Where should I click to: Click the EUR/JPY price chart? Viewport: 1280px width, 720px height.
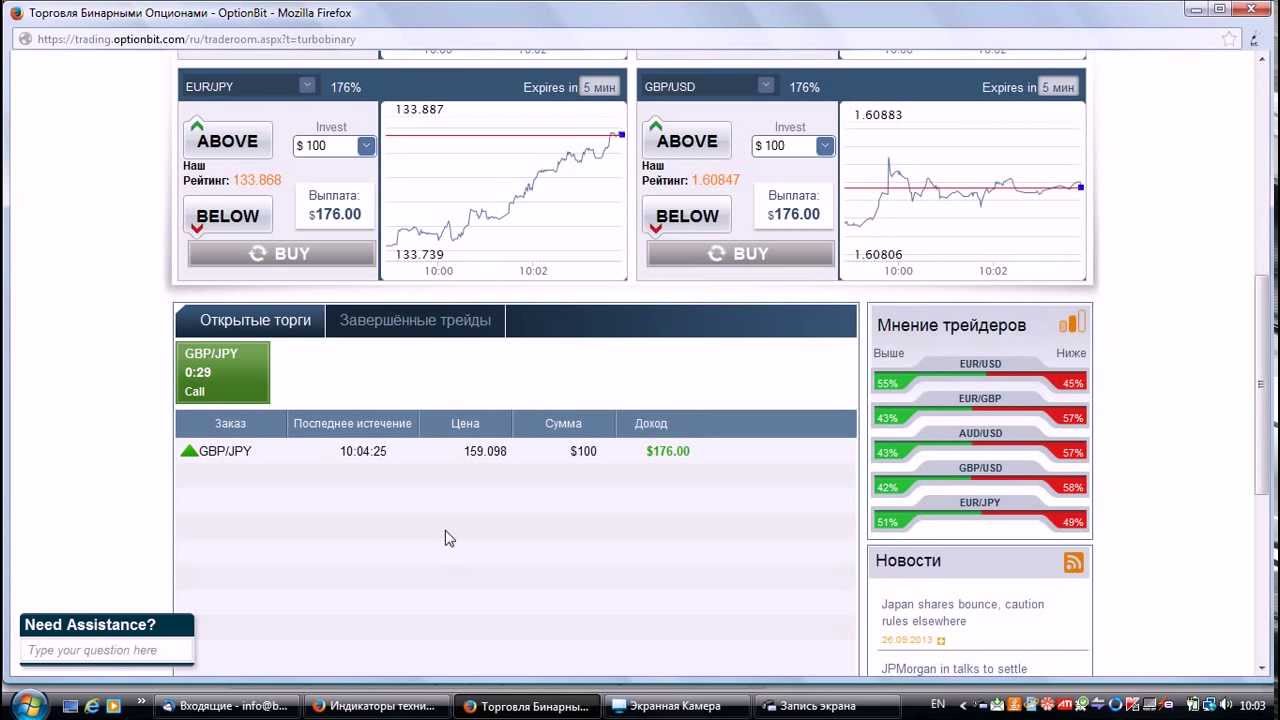click(504, 191)
